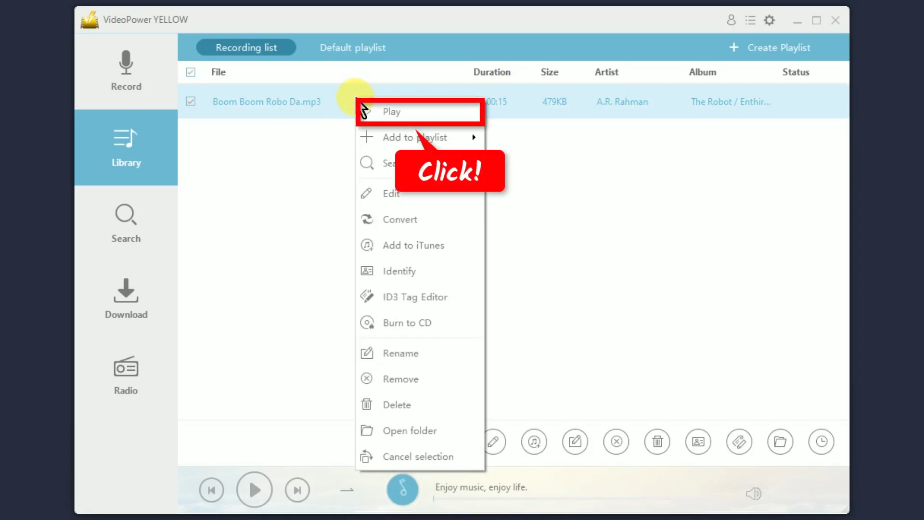The image size is (924, 520).
Task: Choose Remove from the context menu
Action: click(x=420, y=379)
